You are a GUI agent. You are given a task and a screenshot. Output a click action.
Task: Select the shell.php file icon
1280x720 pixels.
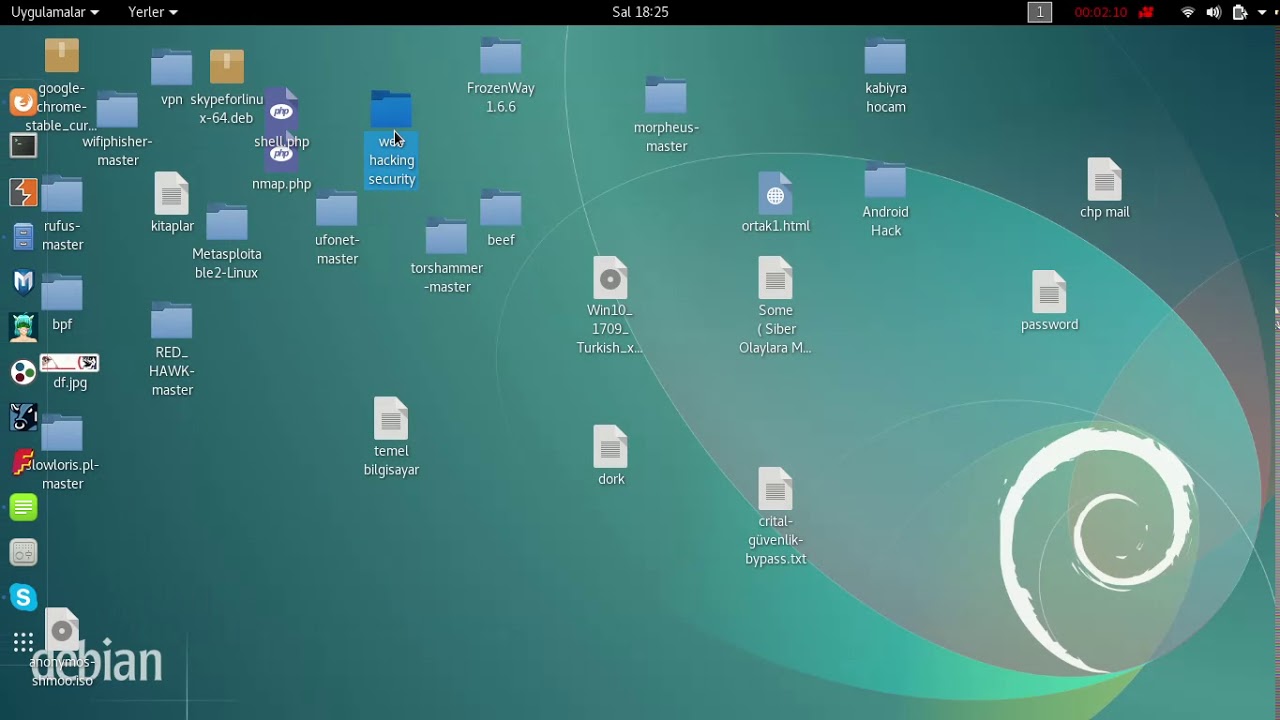(282, 112)
